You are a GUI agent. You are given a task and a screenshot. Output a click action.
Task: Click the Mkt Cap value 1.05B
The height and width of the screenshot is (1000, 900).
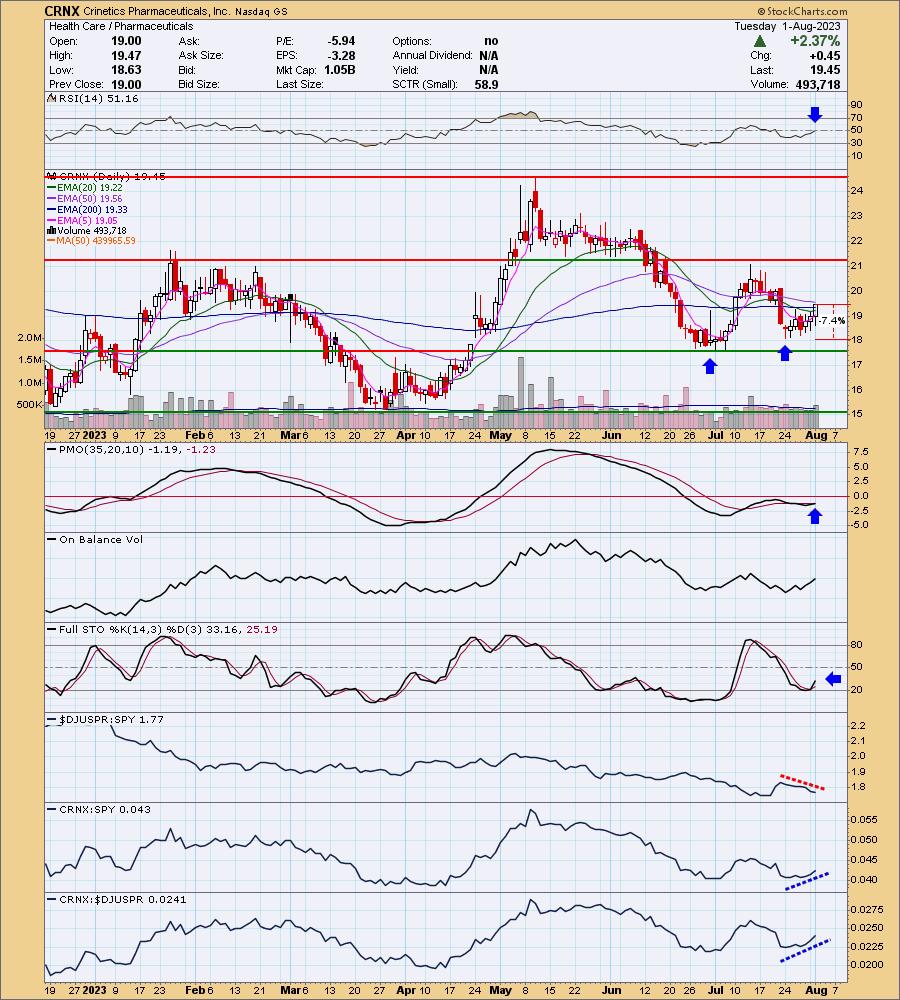click(340, 70)
